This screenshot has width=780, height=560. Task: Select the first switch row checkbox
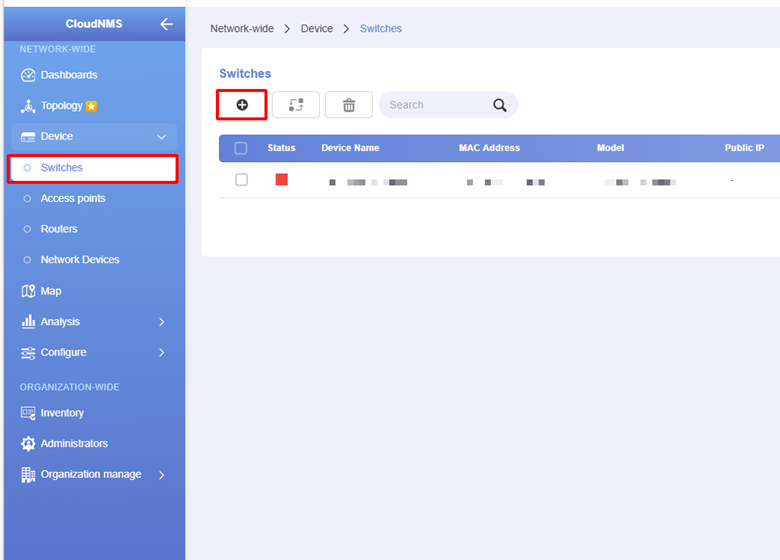[241, 180]
